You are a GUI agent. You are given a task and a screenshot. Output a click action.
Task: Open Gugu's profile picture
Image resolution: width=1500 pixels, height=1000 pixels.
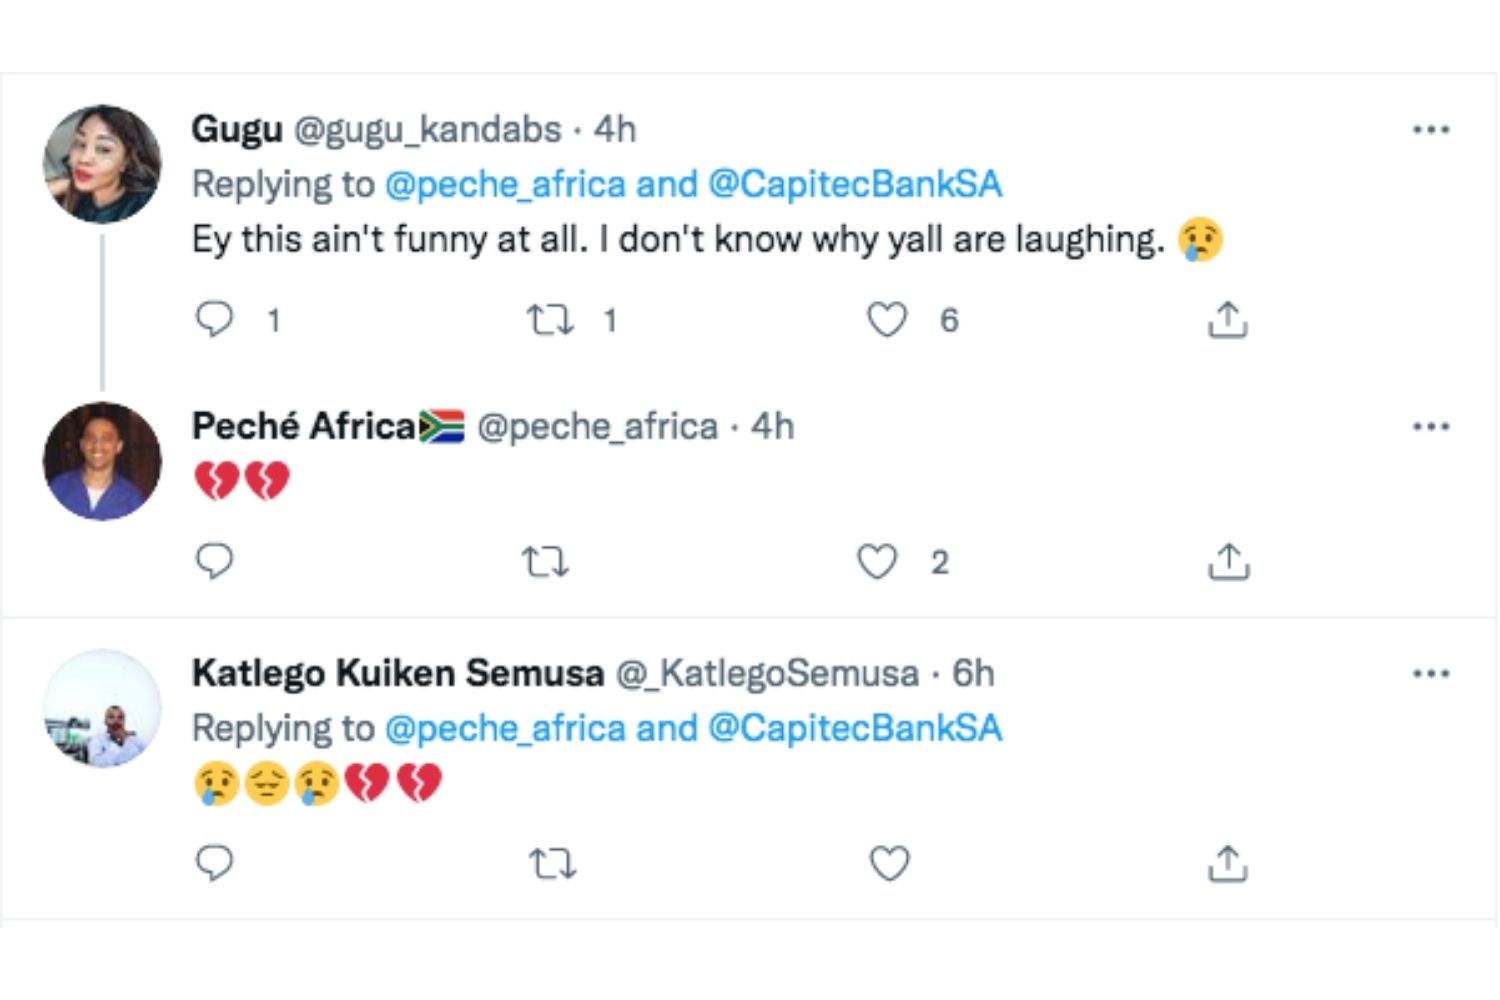click(102, 164)
